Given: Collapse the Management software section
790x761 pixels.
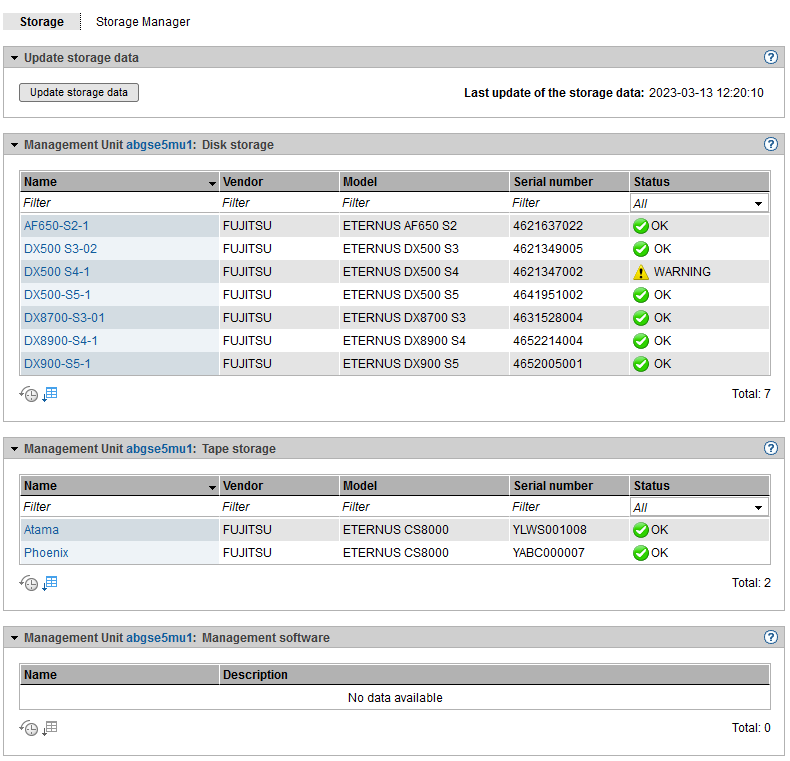Looking at the screenshot, I should pos(14,637).
